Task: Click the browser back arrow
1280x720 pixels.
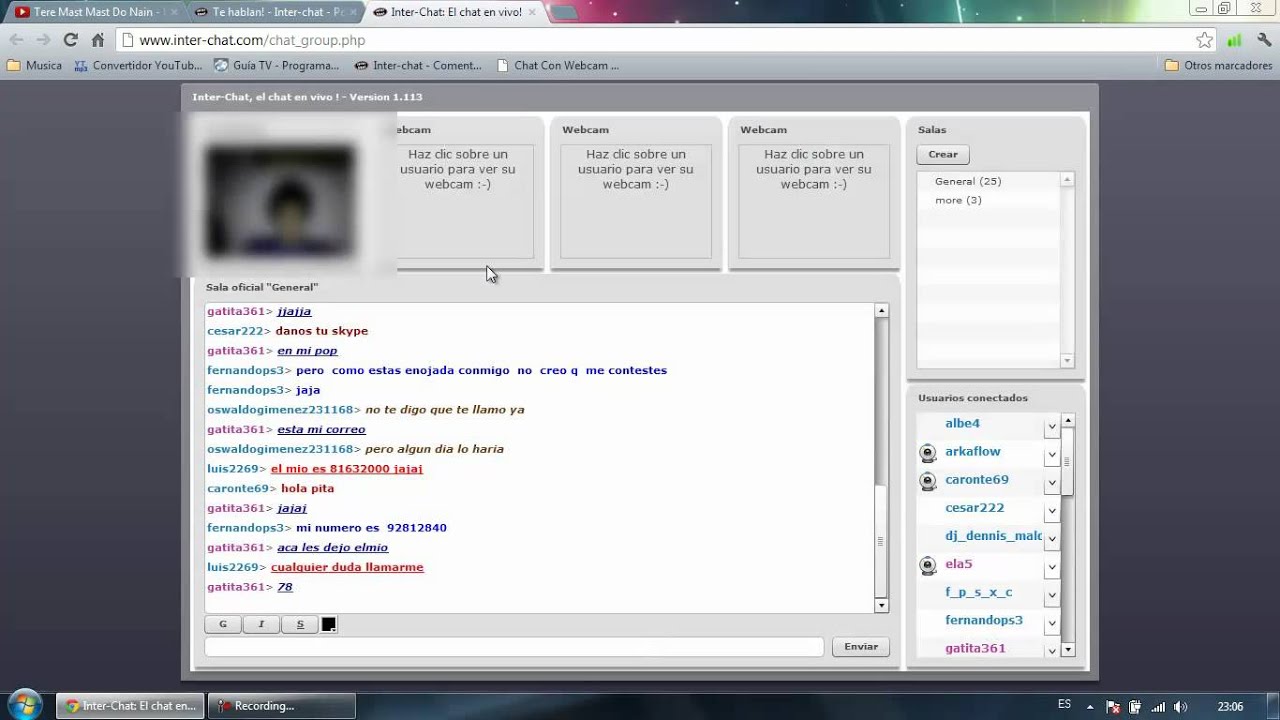Action: coord(16,40)
